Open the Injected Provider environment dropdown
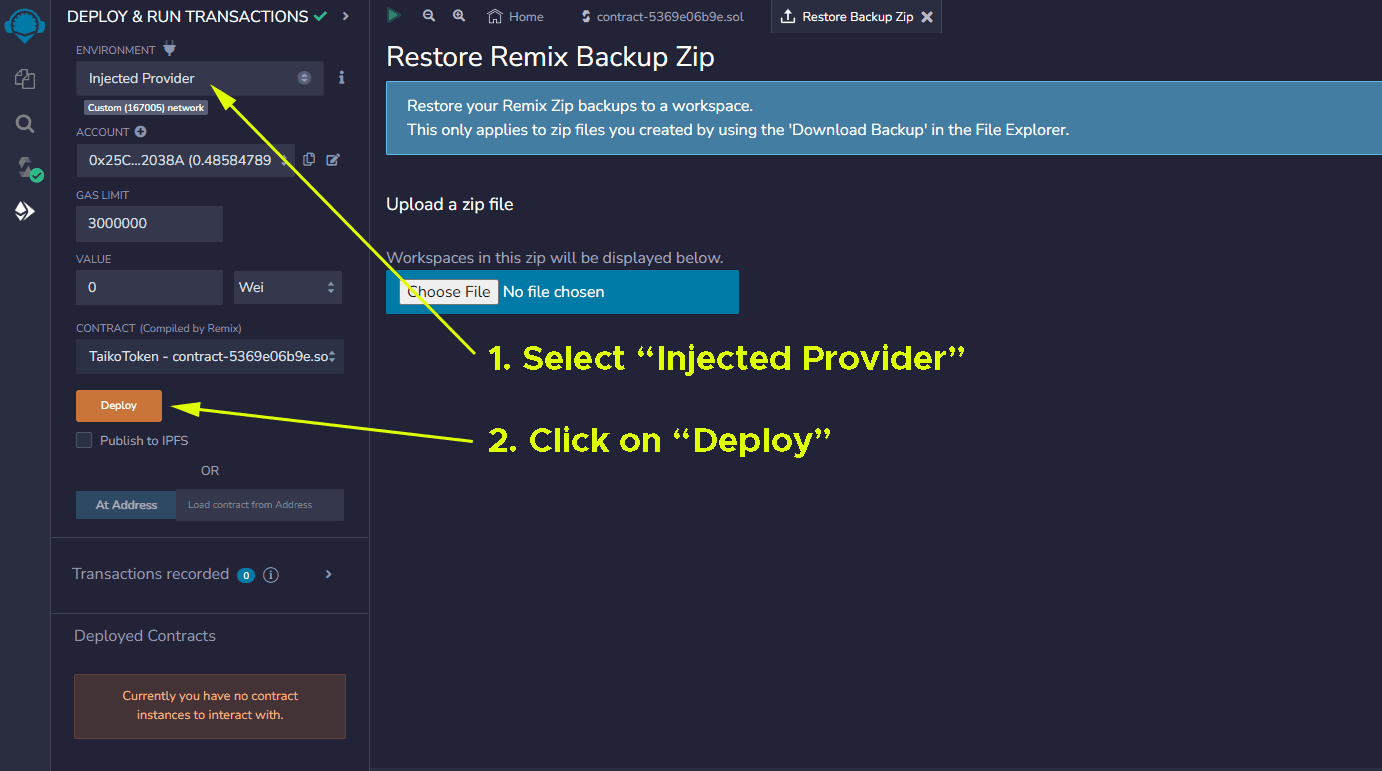Image resolution: width=1382 pixels, height=771 pixels. click(x=200, y=78)
